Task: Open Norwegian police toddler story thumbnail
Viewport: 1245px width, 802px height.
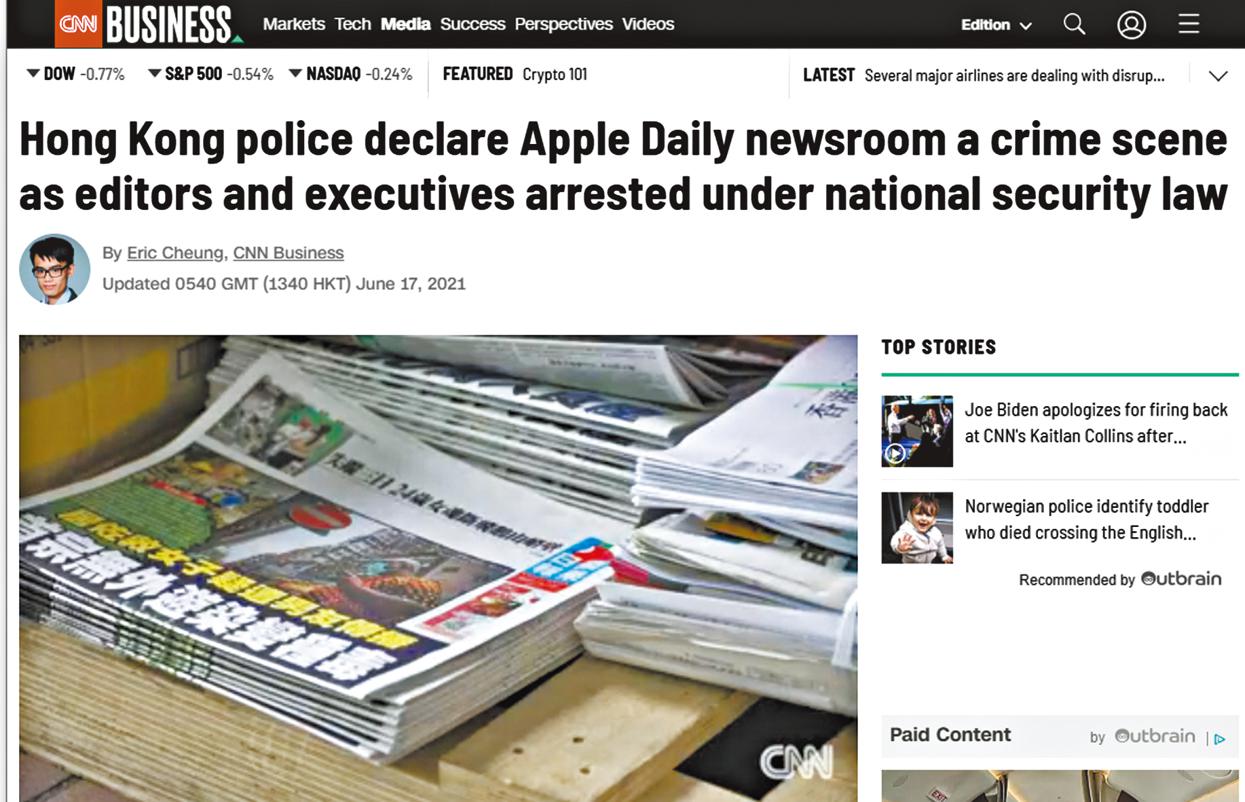Action: click(917, 527)
